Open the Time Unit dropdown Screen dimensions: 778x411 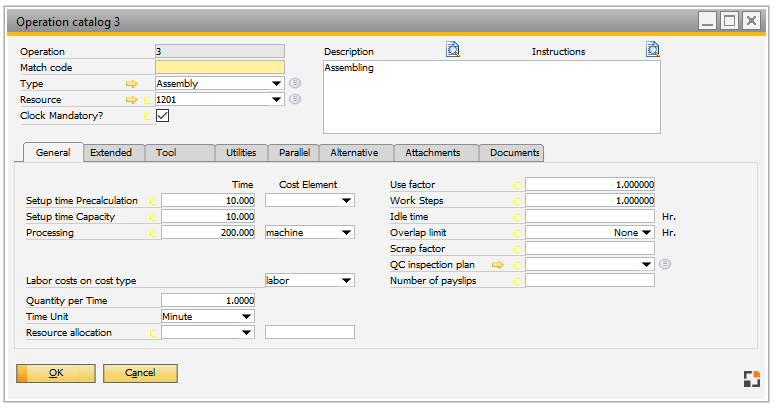(247, 316)
